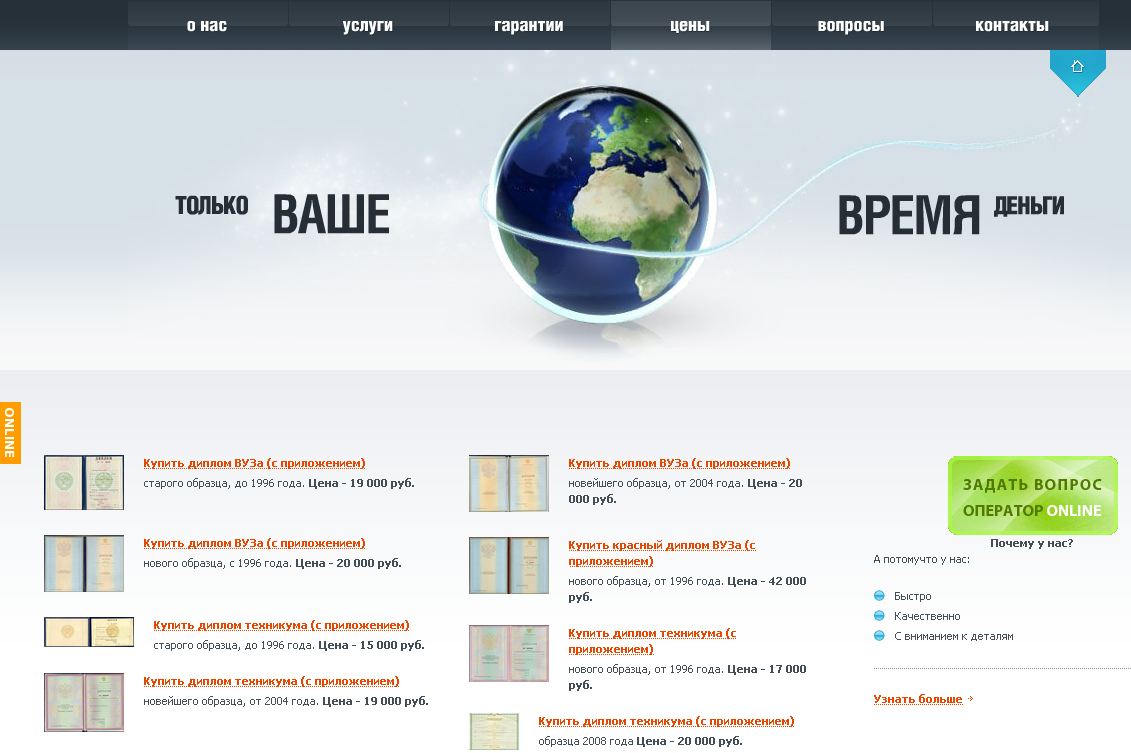Viewport: 1131px width, 753px height.
Task: Click the text «Качественно»
Action: (927, 617)
